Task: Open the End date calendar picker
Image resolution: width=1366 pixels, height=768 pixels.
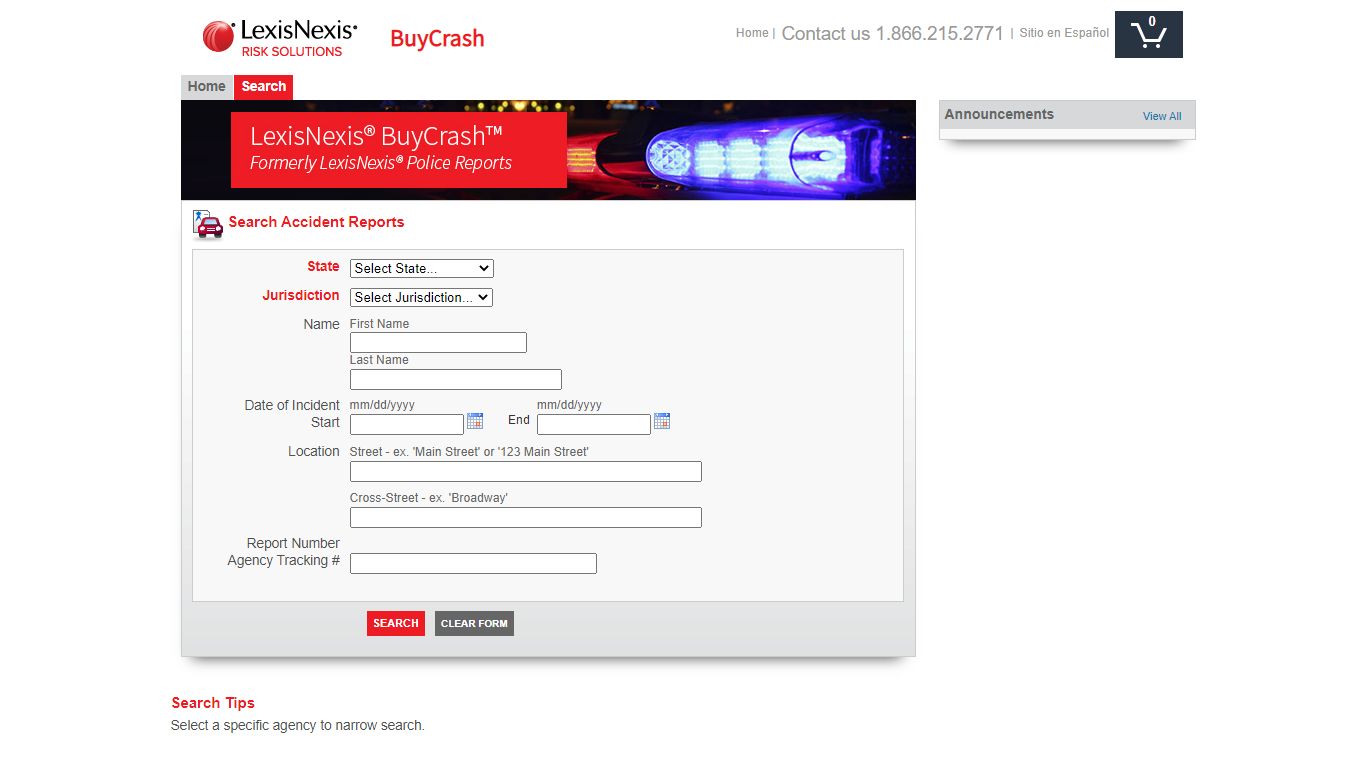Action: (x=662, y=421)
